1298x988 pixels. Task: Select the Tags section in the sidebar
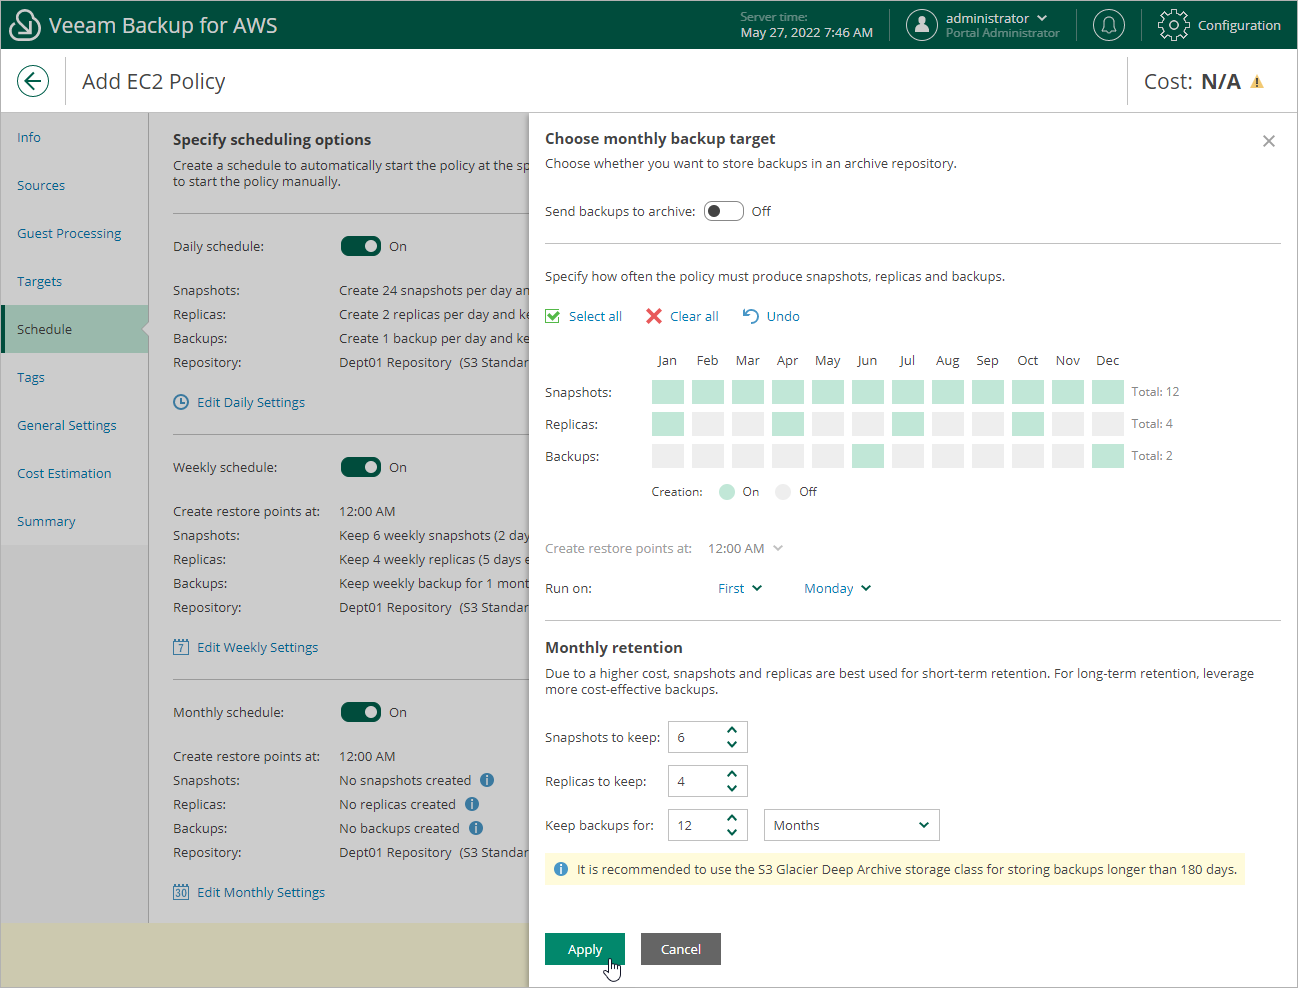click(x=31, y=377)
